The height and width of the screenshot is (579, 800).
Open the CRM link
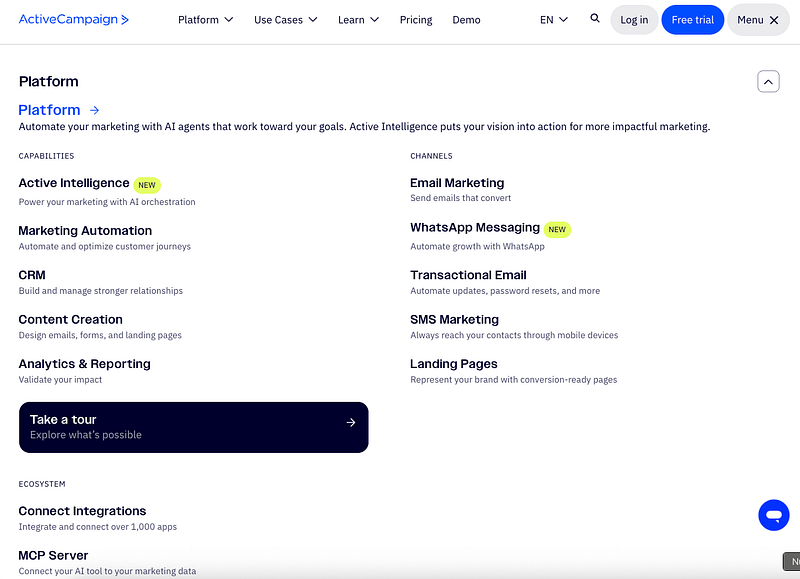(32, 275)
